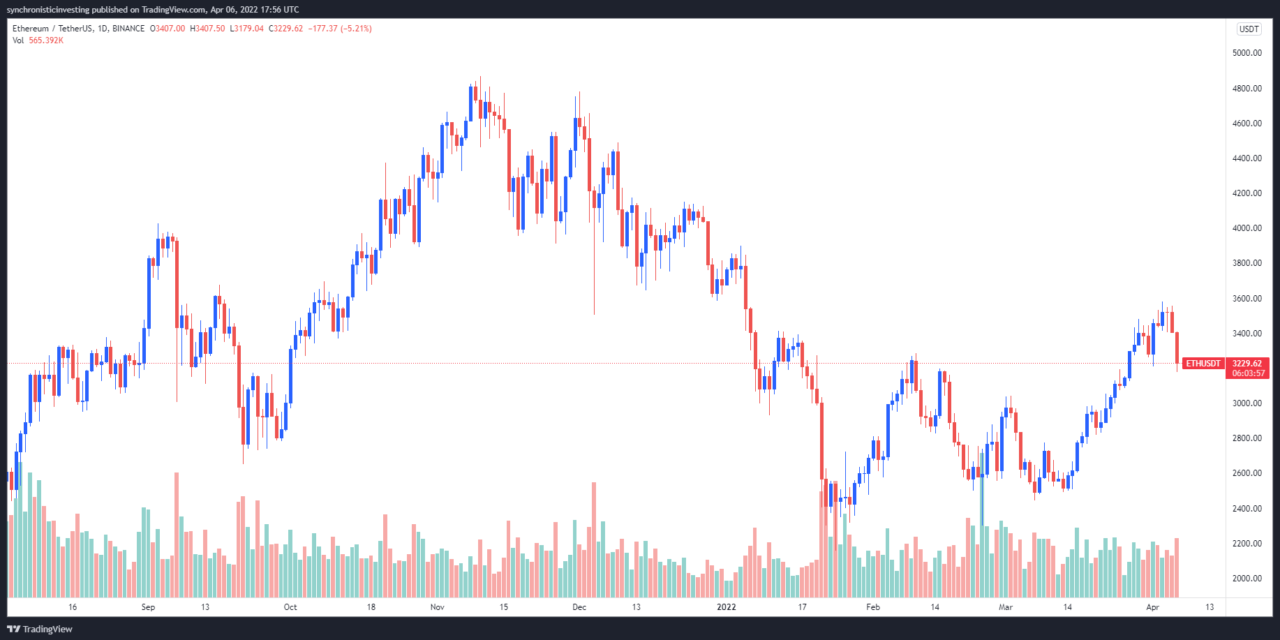The width and height of the screenshot is (1280, 640).
Task: Click the 565.392K volume value reading
Action: pyautogui.click(x=46, y=41)
